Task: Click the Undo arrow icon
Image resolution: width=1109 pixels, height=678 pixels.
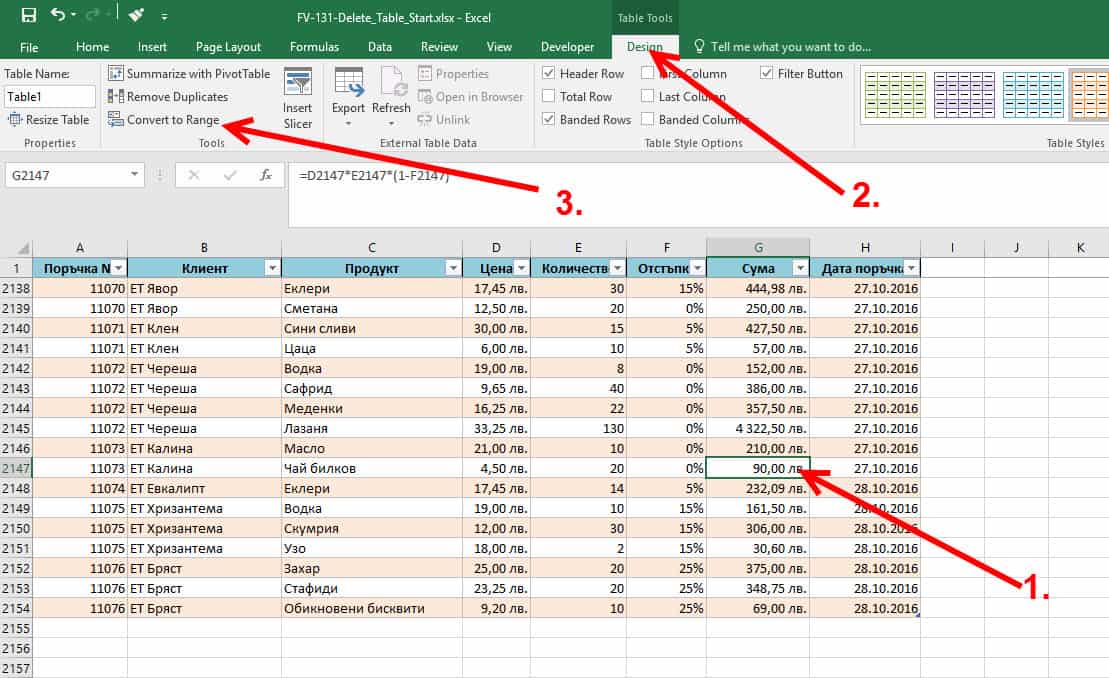Action: [x=58, y=15]
